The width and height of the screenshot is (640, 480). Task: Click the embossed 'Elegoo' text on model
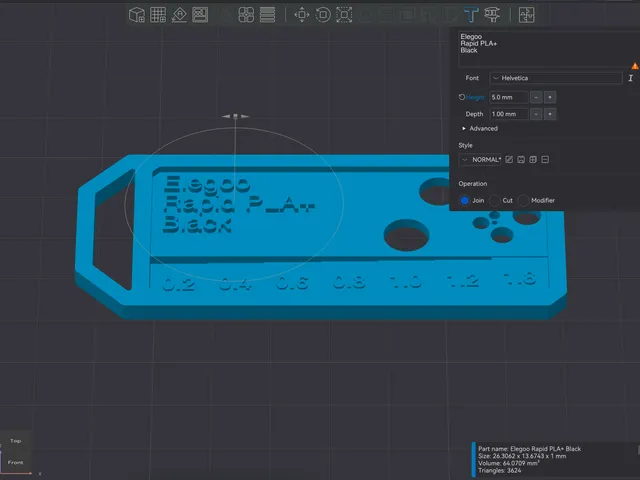pos(207,184)
